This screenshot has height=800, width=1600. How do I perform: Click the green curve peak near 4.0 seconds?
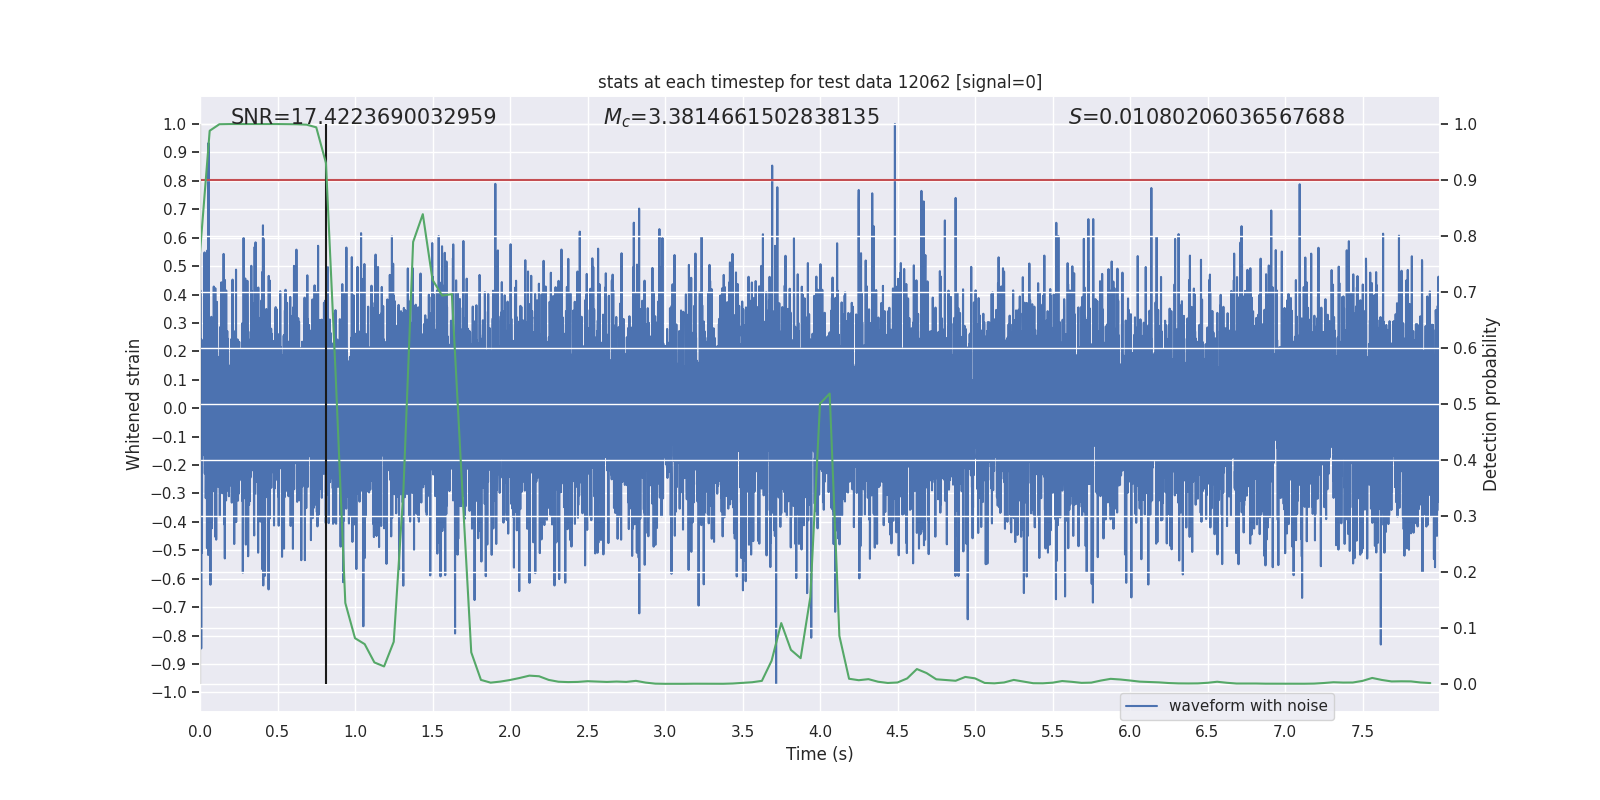coord(829,394)
